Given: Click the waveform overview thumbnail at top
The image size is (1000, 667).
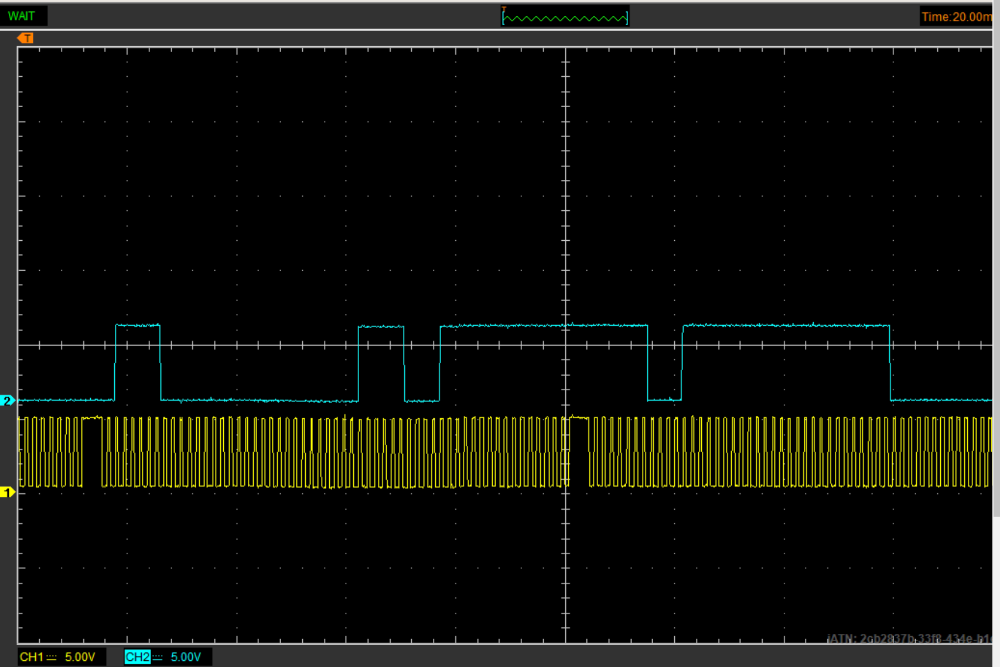Looking at the screenshot, I should pos(566,17).
